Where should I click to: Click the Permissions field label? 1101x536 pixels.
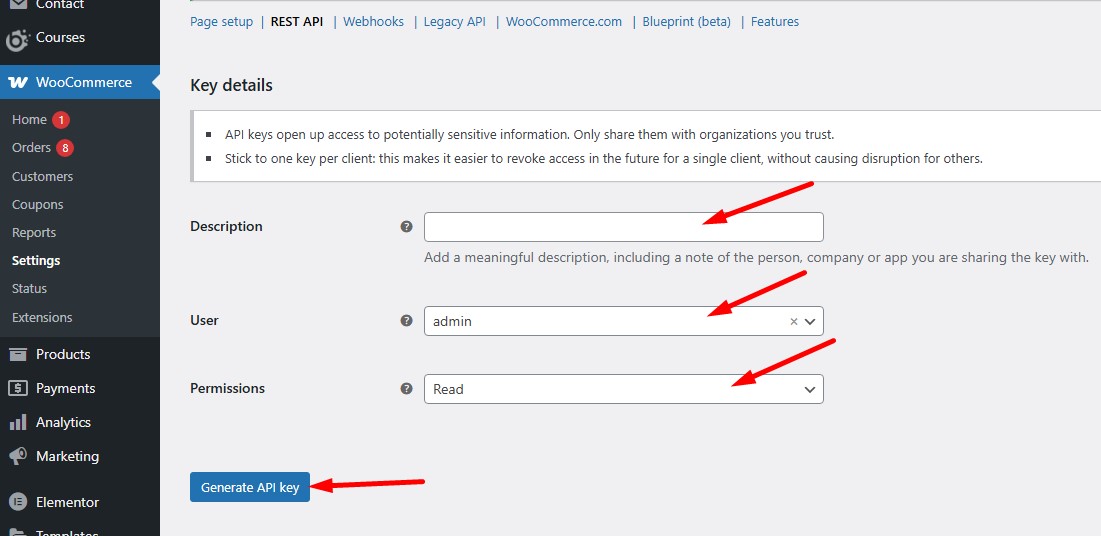(x=228, y=388)
